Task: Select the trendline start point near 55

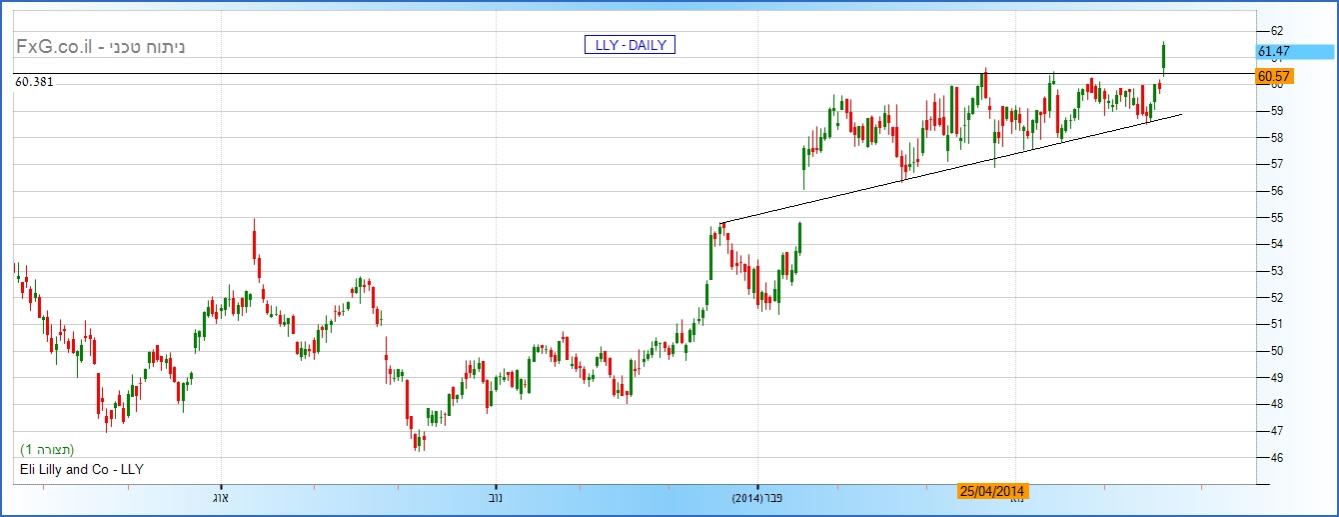Action: click(722, 222)
